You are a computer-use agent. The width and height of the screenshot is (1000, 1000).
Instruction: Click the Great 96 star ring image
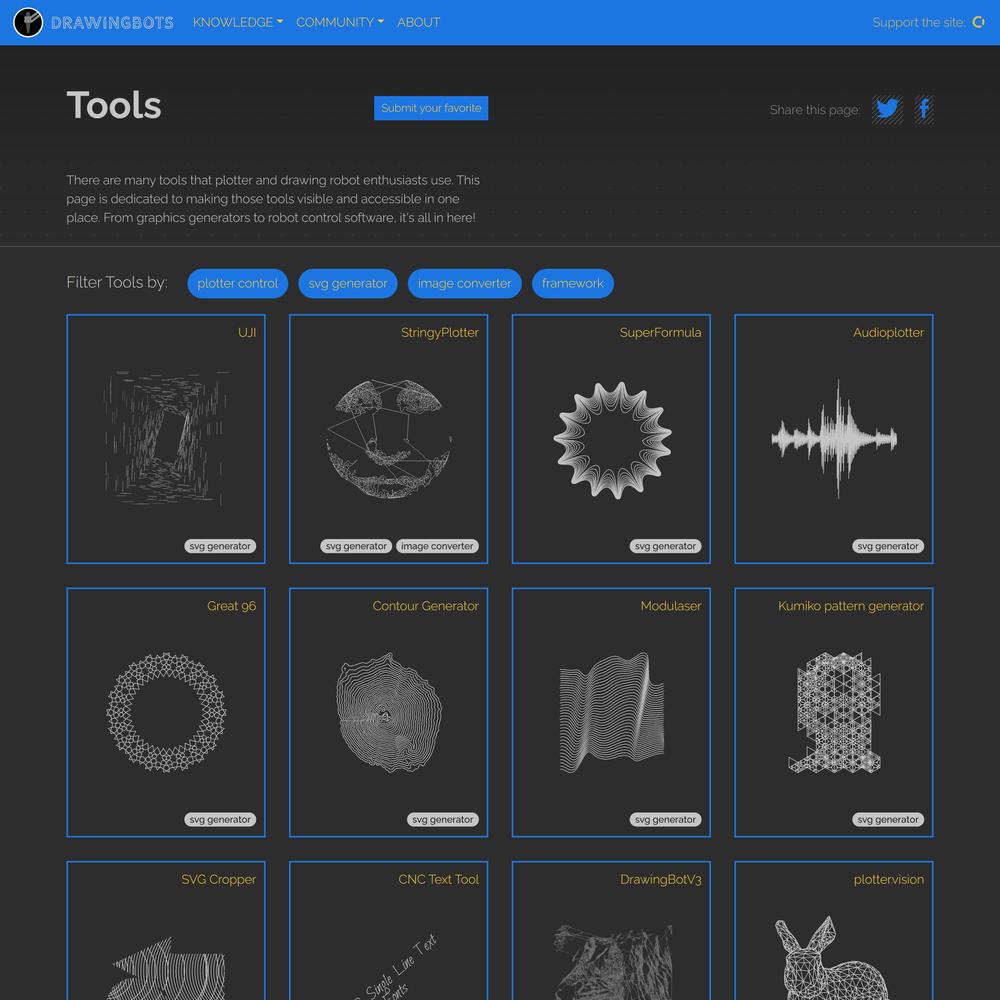(166, 712)
